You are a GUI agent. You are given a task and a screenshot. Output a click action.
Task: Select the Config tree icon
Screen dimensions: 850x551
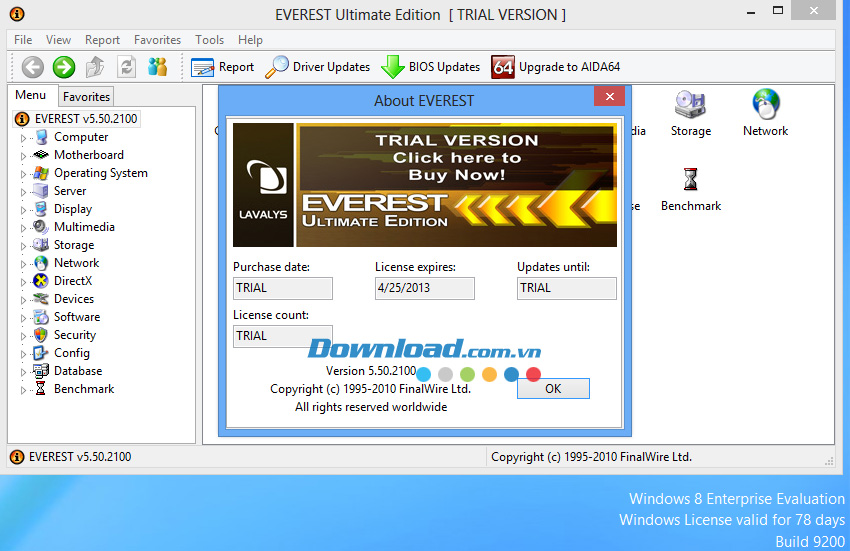(41, 353)
